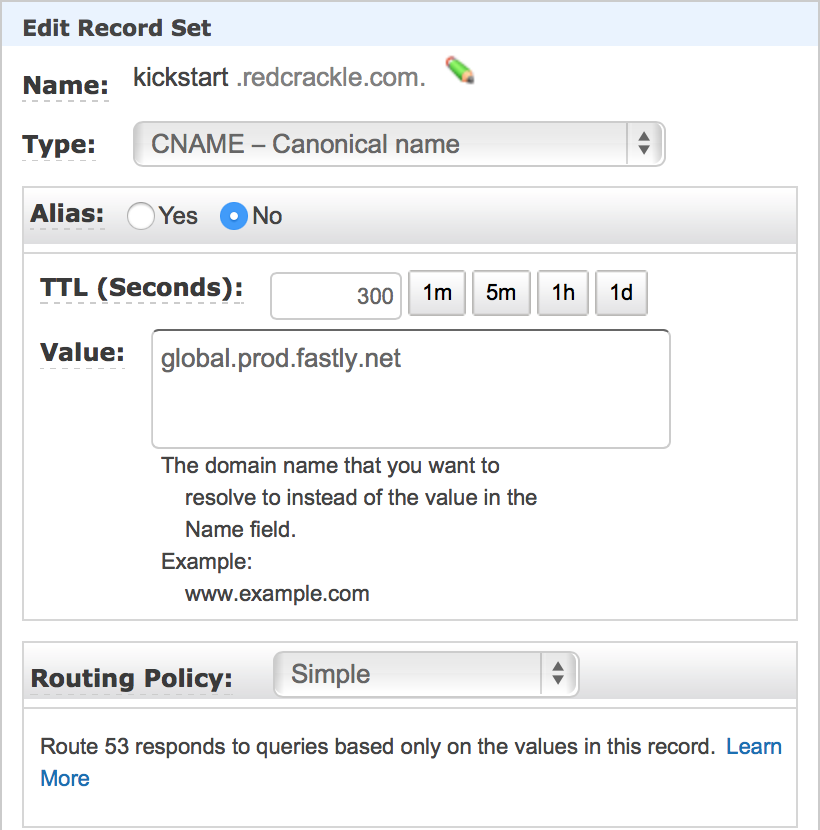Image resolution: width=820 pixels, height=830 pixels.
Task: Set TTL with the 1h button
Action: coord(563,293)
